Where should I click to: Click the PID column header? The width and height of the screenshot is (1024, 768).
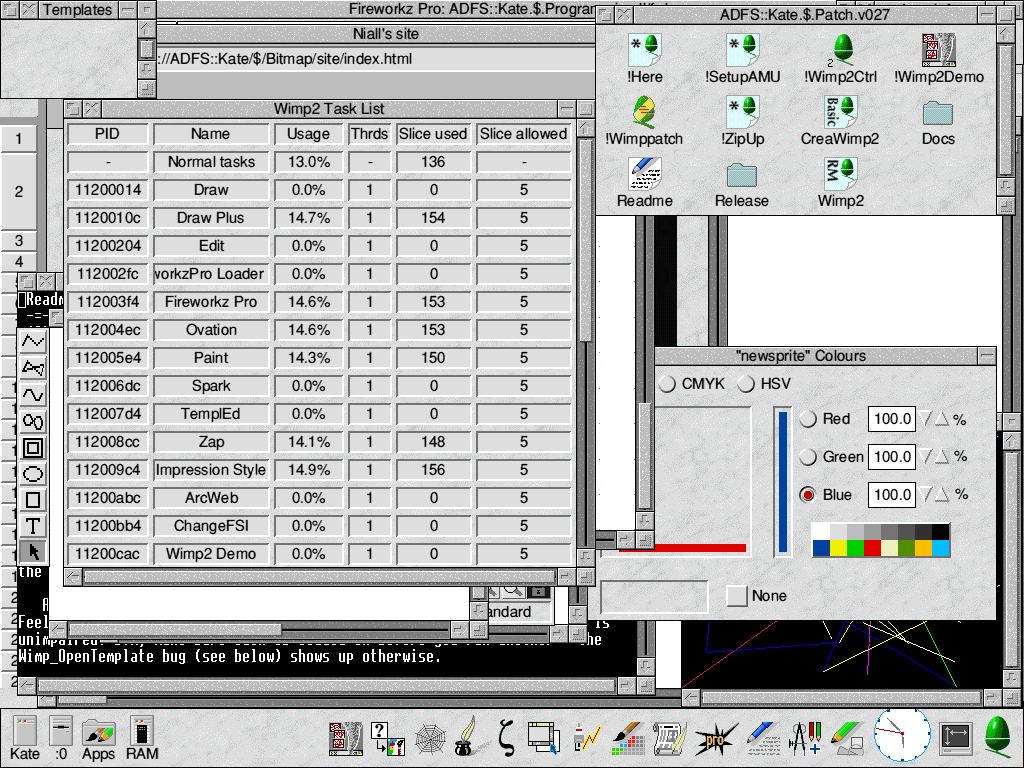[108, 134]
